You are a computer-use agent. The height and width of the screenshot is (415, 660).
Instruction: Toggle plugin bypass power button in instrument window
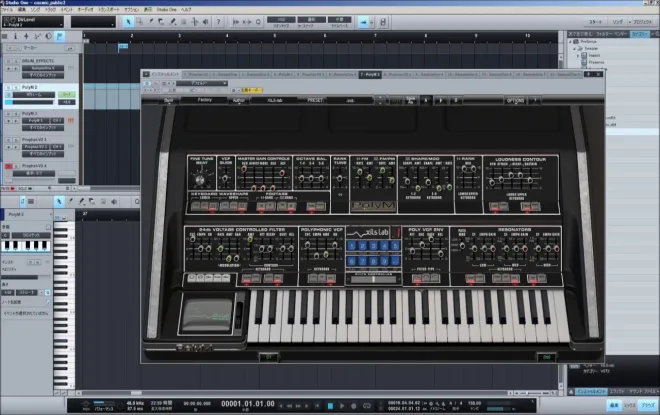click(x=147, y=83)
